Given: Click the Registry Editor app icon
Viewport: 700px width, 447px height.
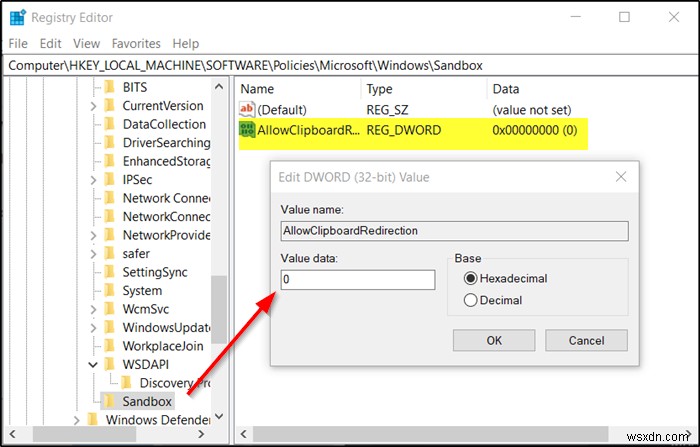Looking at the screenshot, I should (x=18, y=17).
